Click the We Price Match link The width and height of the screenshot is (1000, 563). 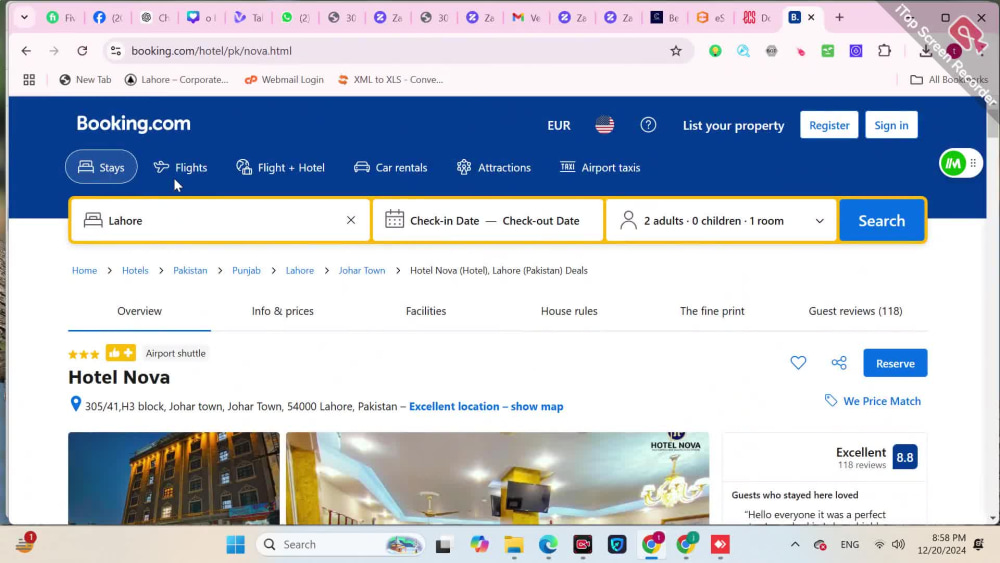point(872,400)
